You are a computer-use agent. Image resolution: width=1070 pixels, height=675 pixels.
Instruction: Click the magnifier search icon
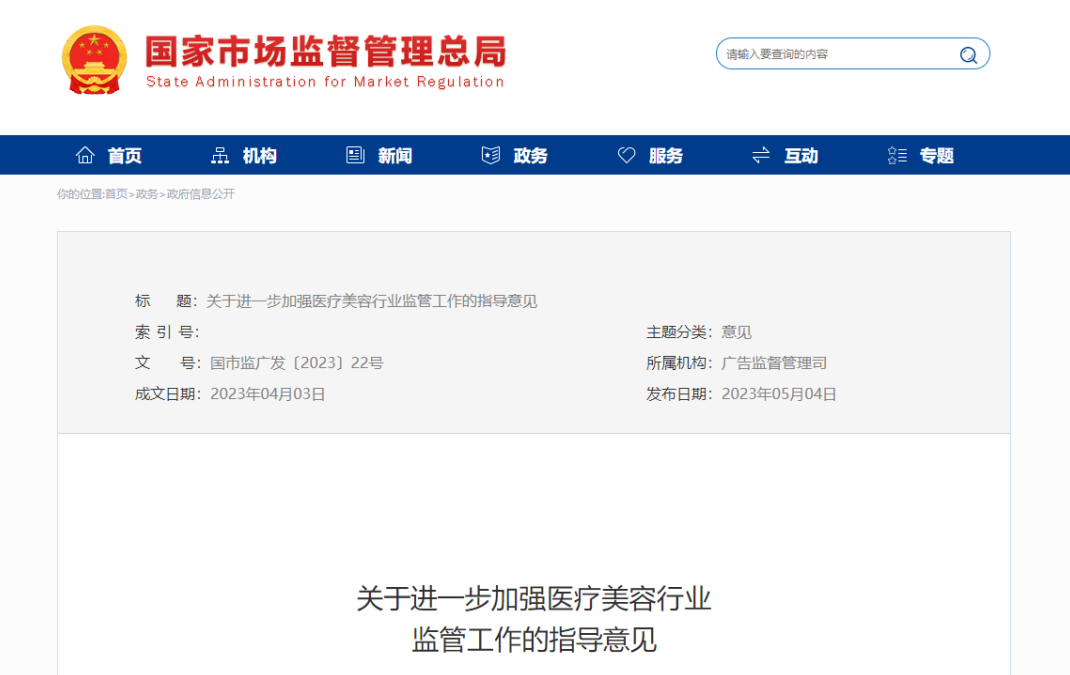pos(968,55)
